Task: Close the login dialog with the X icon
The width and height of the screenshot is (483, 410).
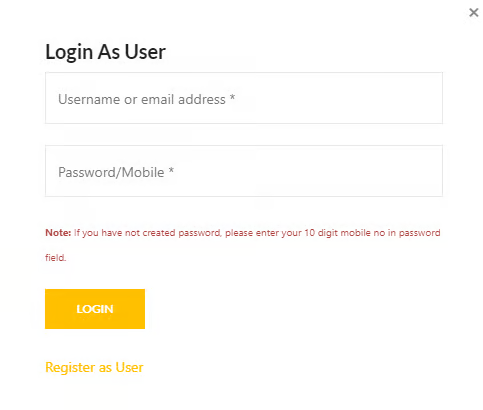Action: pyautogui.click(x=473, y=13)
